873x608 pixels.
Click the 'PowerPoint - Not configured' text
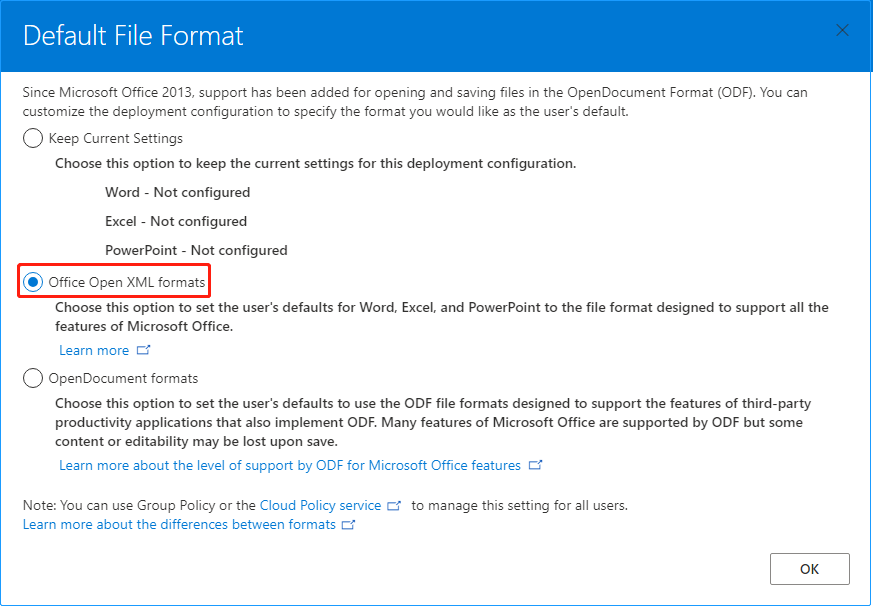[x=196, y=251]
